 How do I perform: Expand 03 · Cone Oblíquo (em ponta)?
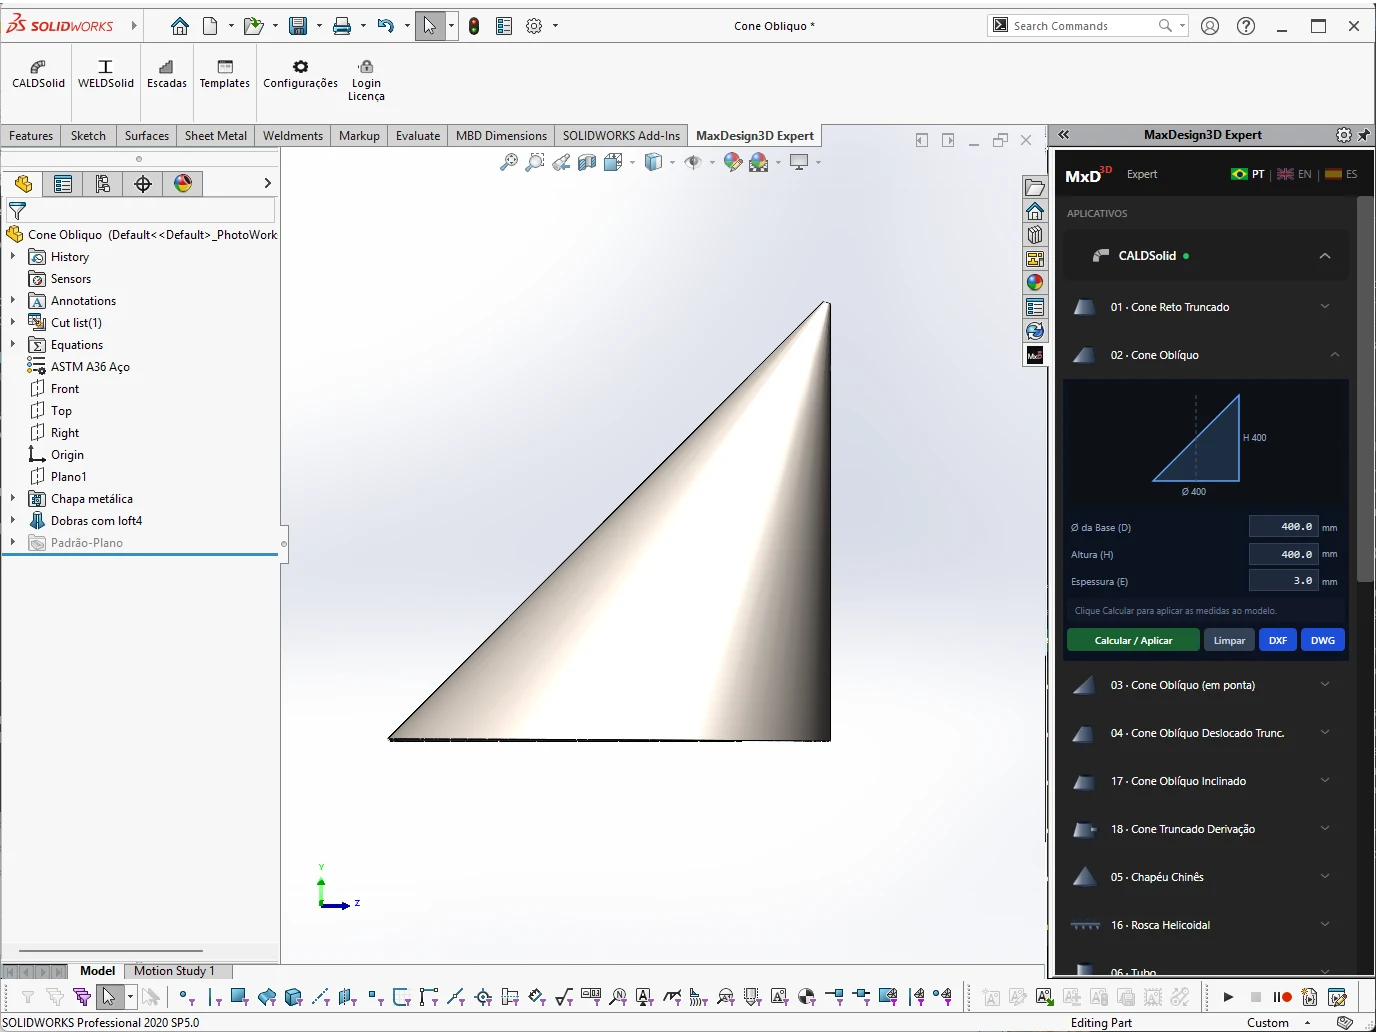click(1325, 685)
